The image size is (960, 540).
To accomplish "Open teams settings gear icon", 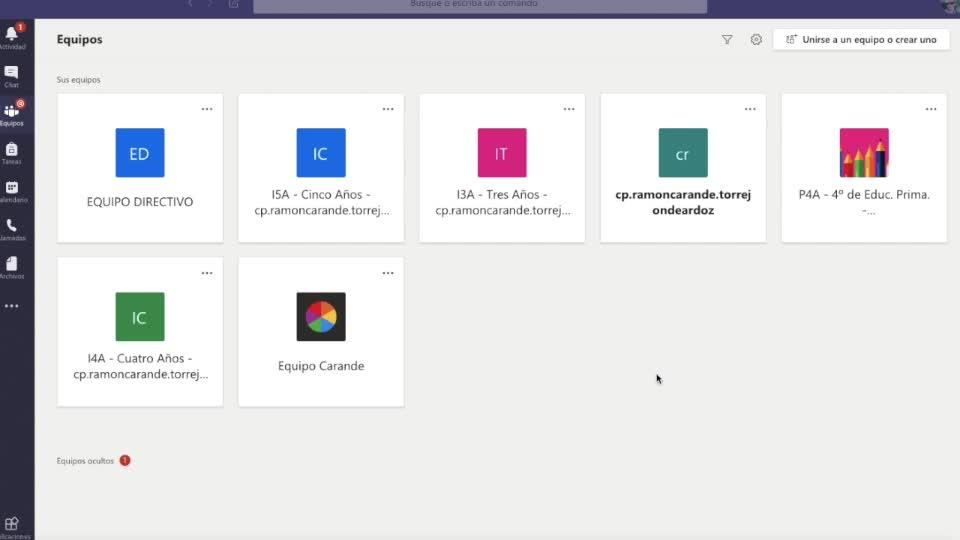I will [x=756, y=40].
